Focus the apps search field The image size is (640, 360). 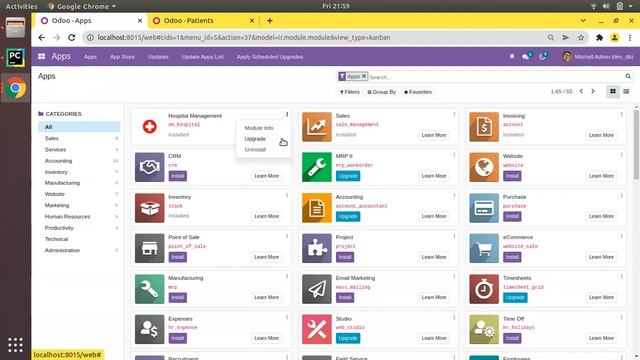(x=496, y=77)
